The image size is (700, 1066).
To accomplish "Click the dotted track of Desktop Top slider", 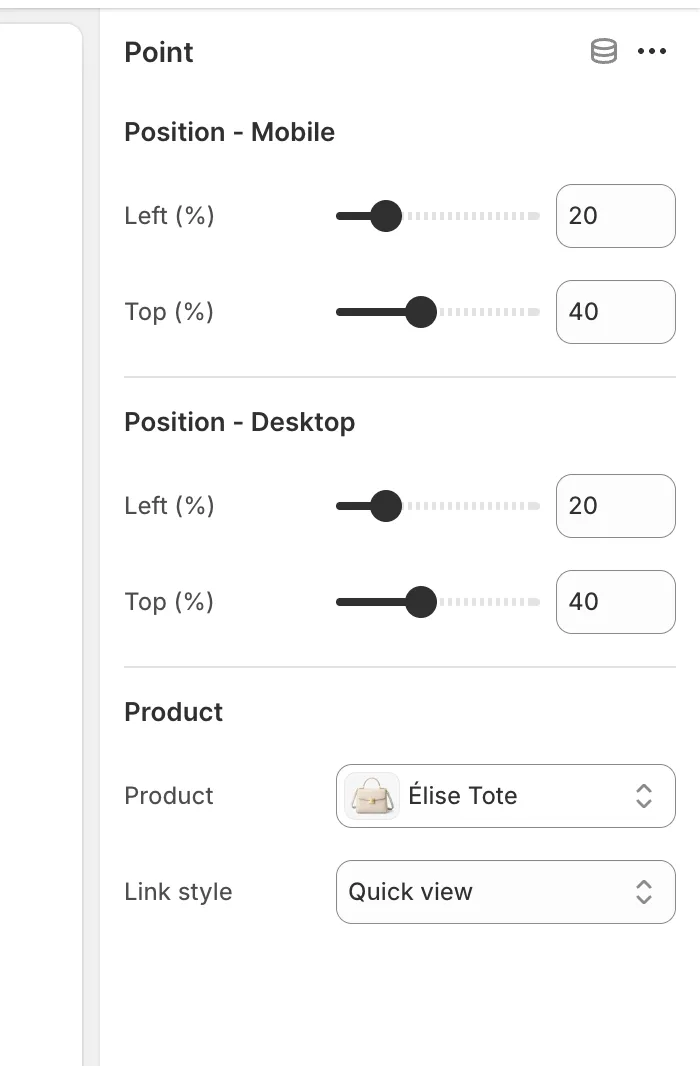I will click(x=492, y=602).
